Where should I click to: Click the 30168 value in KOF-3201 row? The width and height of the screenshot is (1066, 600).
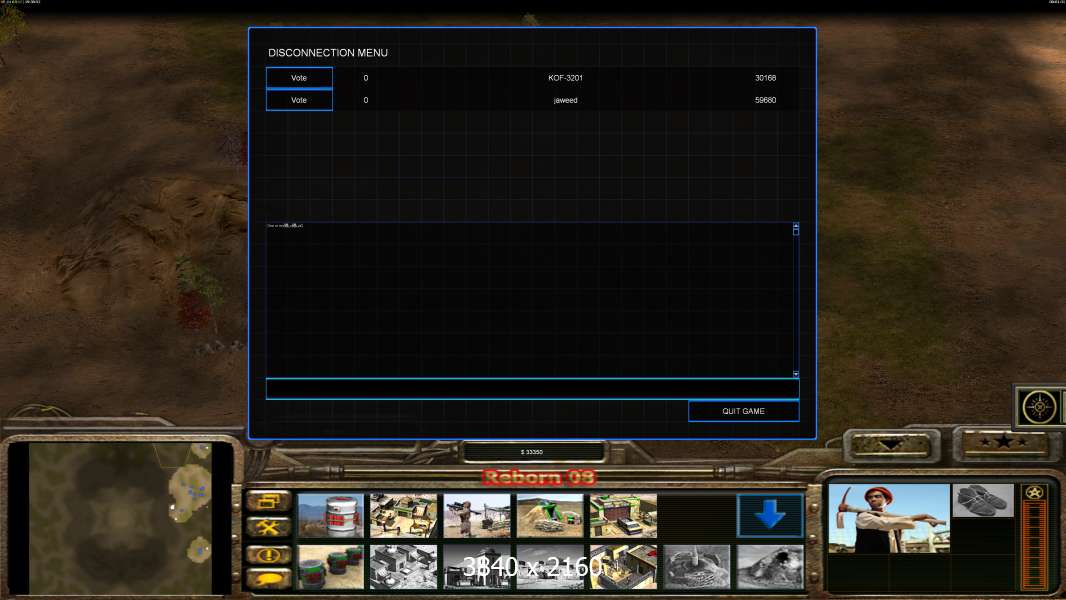tap(766, 78)
